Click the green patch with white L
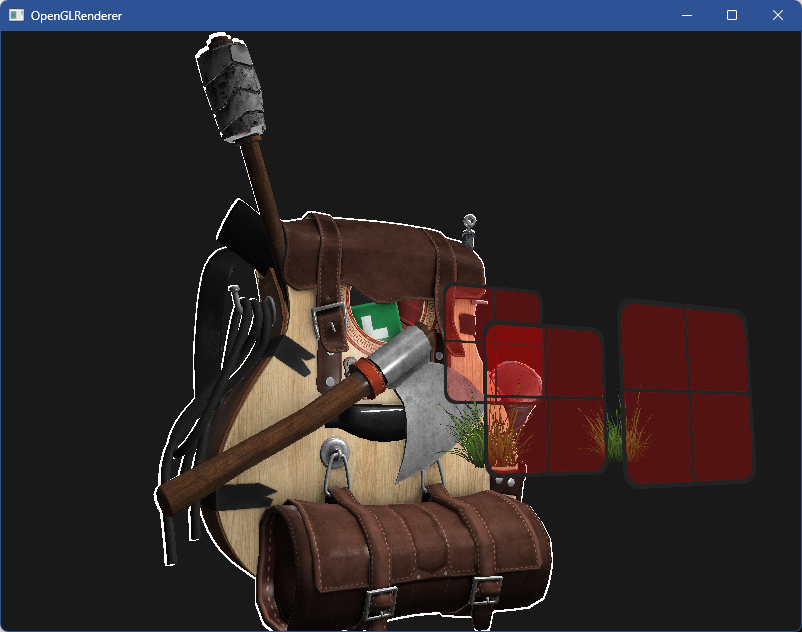802x632 pixels. coord(376,322)
